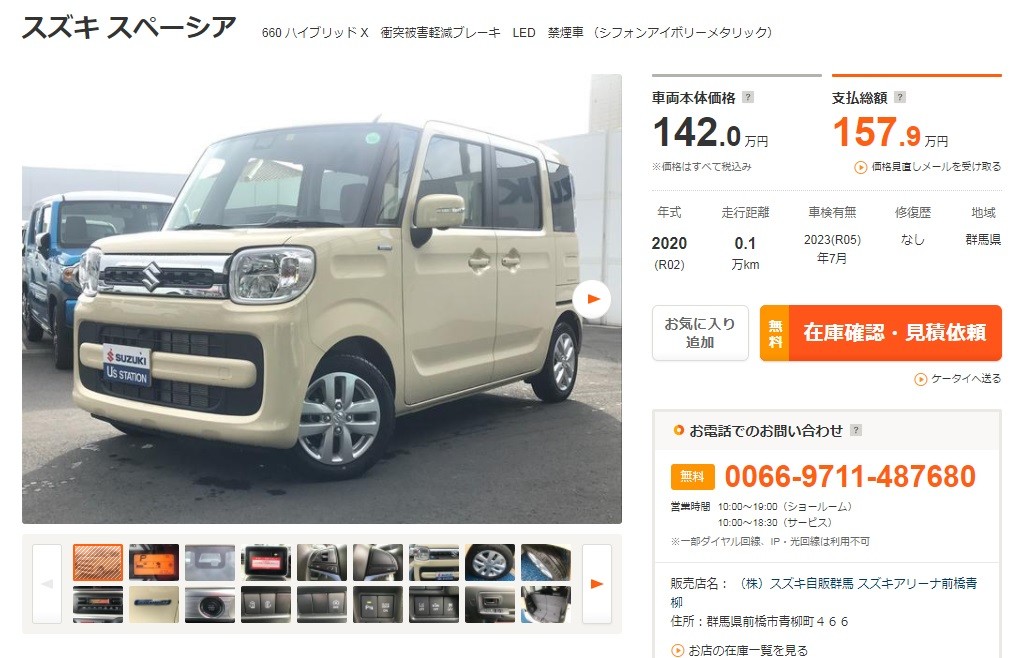Image resolution: width=1012 pixels, height=658 pixels.
Task: Click help icon beside 支払総額
Action: (x=900, y=97)
